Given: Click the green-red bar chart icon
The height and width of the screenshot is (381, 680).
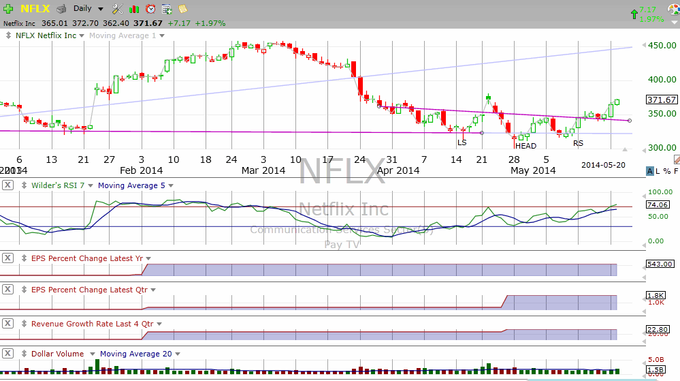Looking at the screenshot, I should point(134,9).
